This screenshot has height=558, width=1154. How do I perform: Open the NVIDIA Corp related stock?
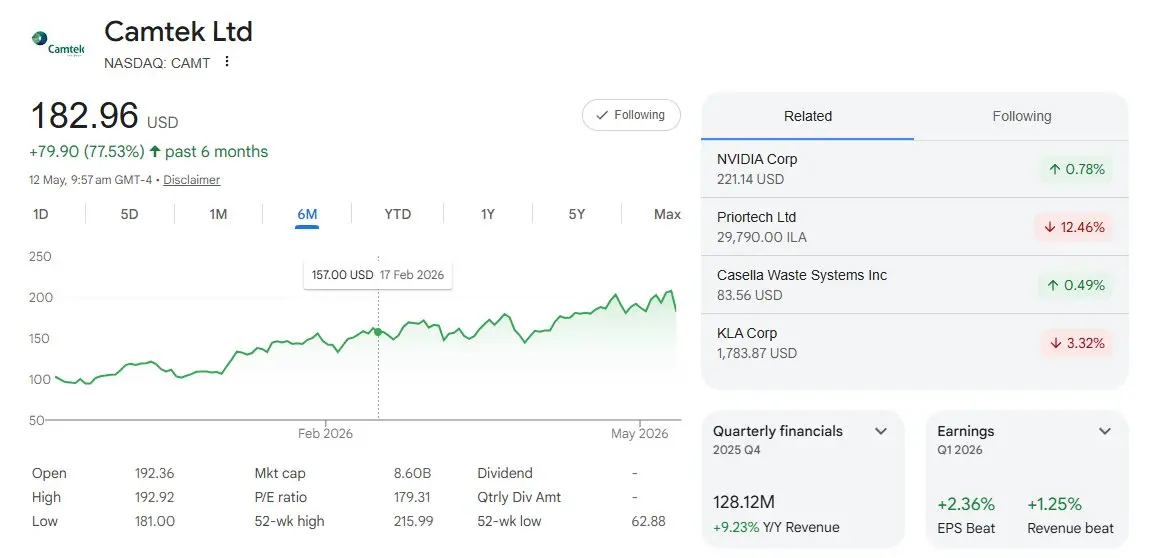[x=914, y=169]
